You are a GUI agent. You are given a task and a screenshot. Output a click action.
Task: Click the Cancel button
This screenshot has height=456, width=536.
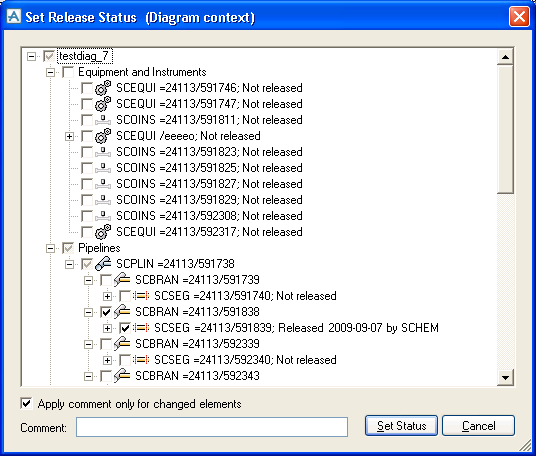478,426
